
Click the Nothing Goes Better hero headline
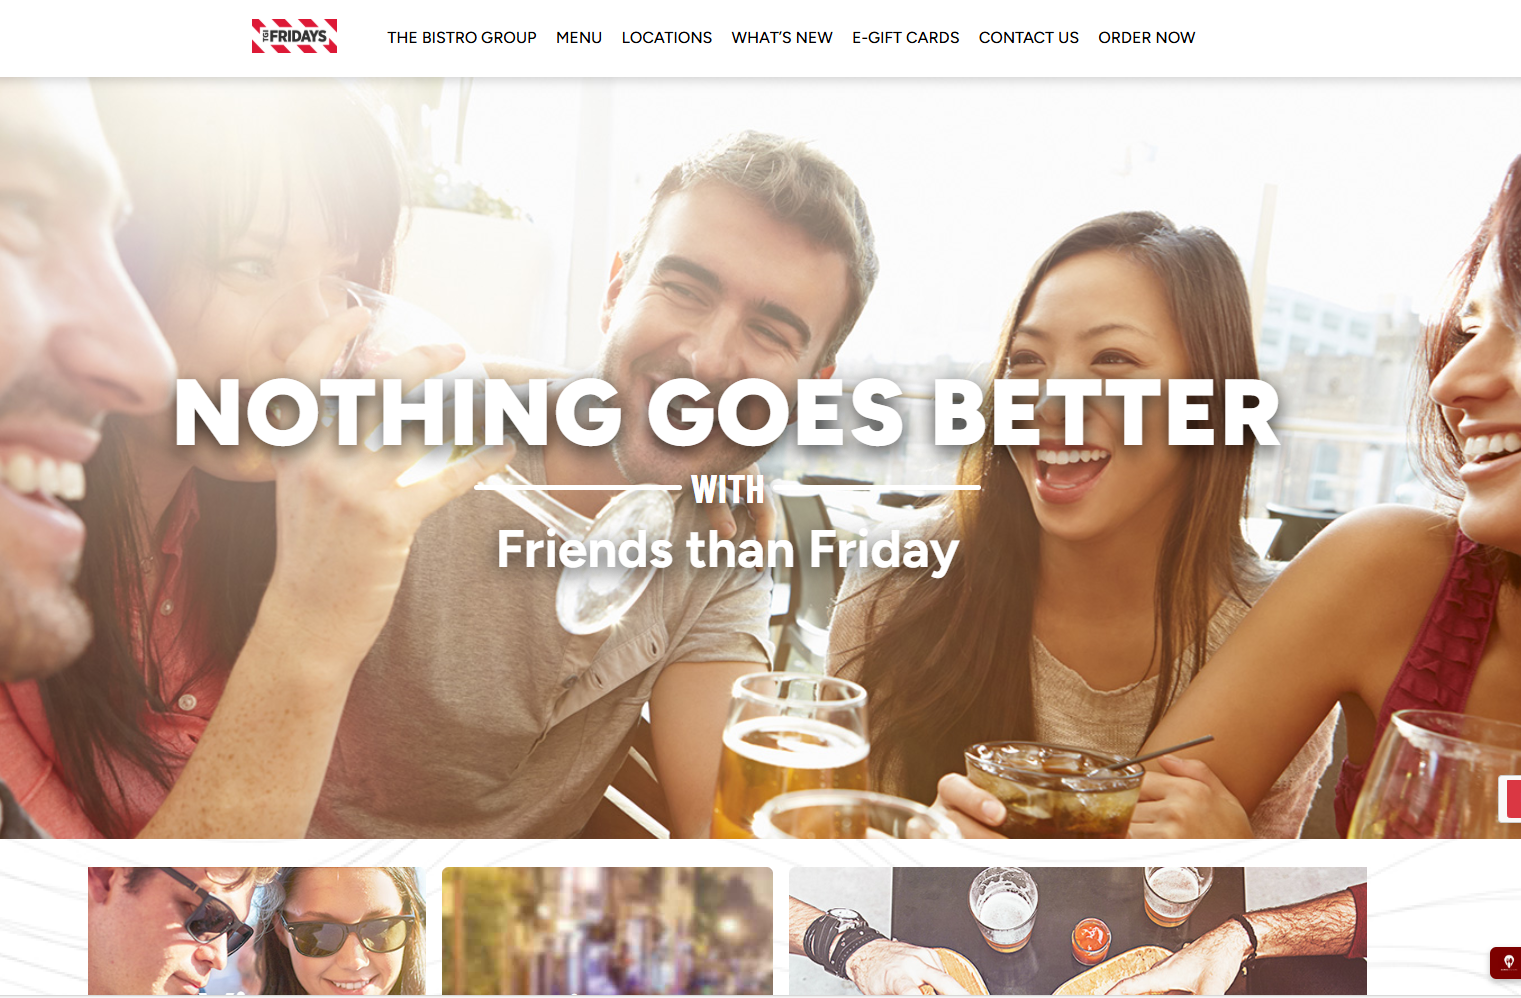727,413
